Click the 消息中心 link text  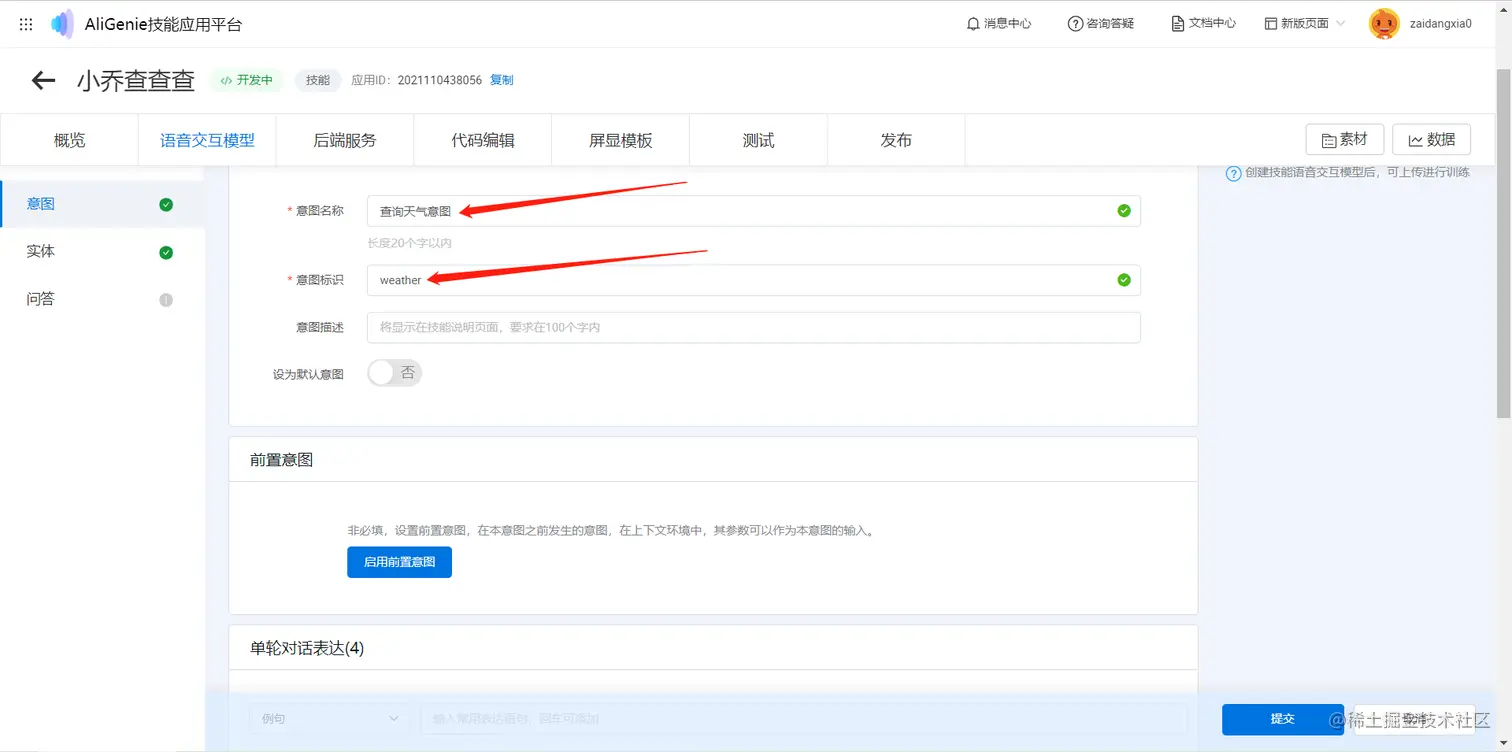click(1007, 24)
